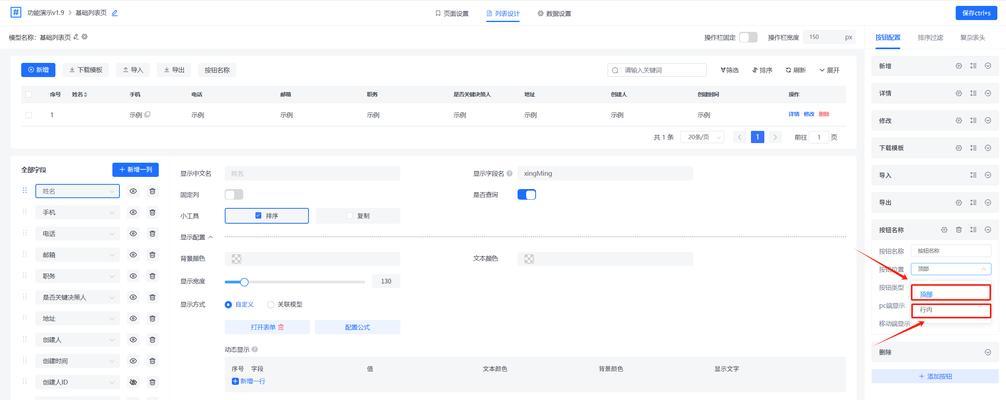The image size is (1006, 400).
Task: Toggle the 固定列 switch
Action: click(234, 195)
